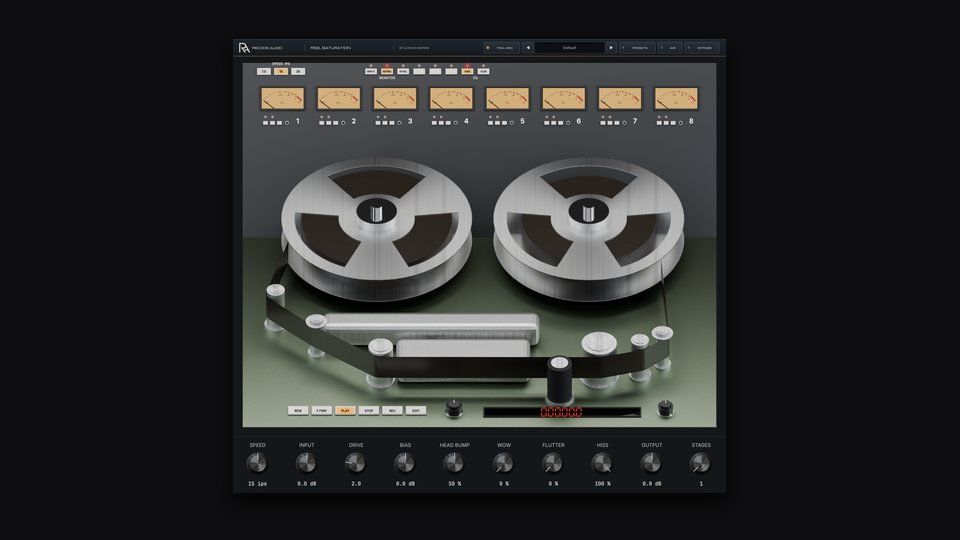Image resolution: width=960 pixels, height=540 pixels.
Task: Click the round button beside channel 1
Action: coord(287,123)
